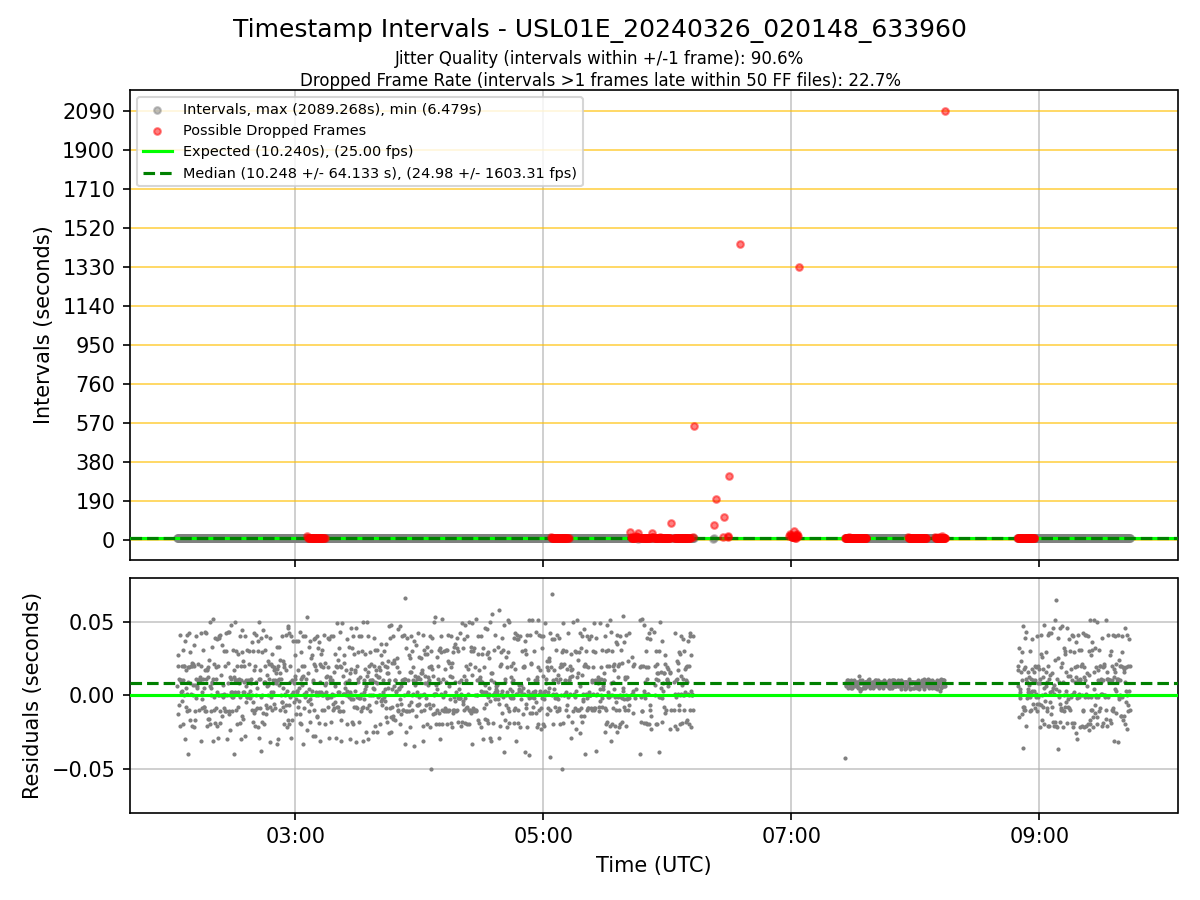Click the 'Residuals (seconds)' axis label
This screenshot has width=1200, height=900.
[x=32, y=696]
